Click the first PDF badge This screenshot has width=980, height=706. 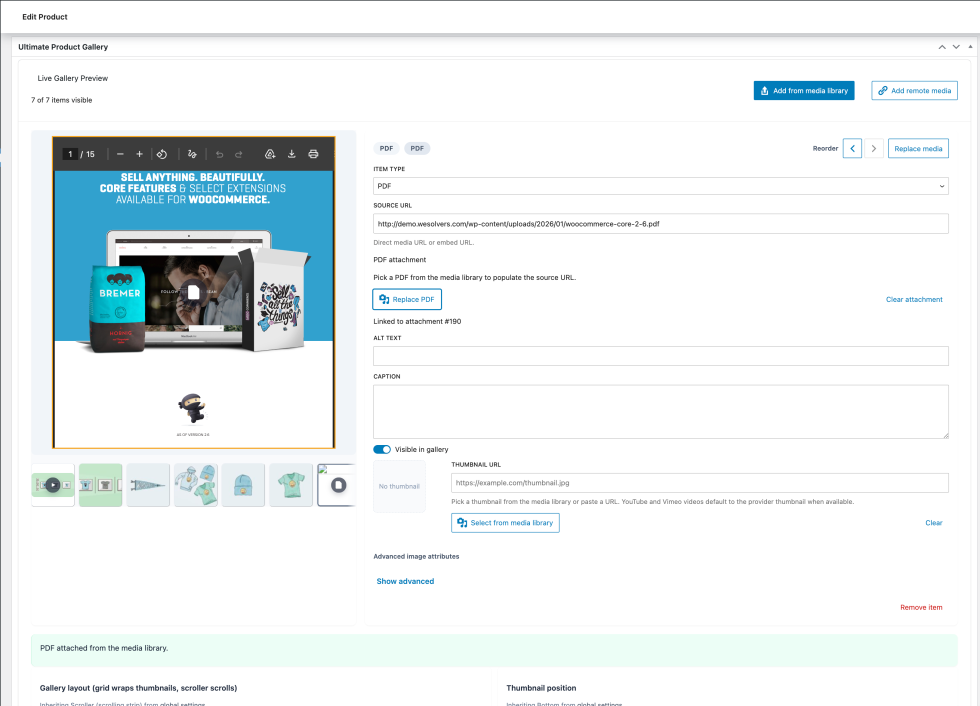[386, 149]
